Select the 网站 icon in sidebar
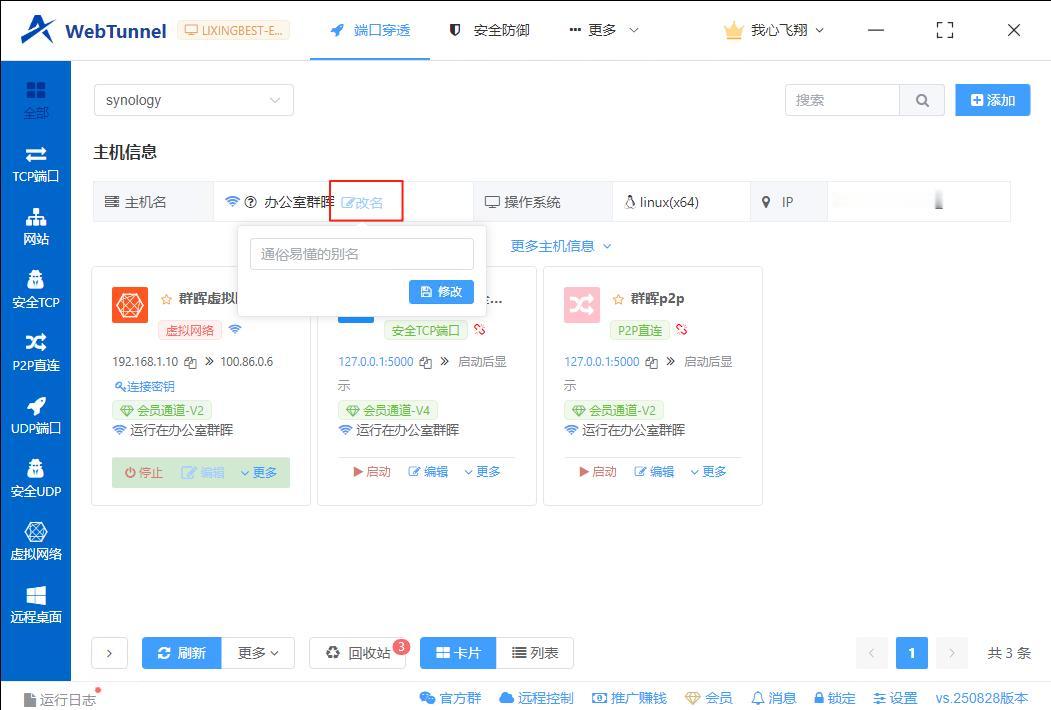The image size is (1051, 710). pyautogui.click(x=36, y=228)
